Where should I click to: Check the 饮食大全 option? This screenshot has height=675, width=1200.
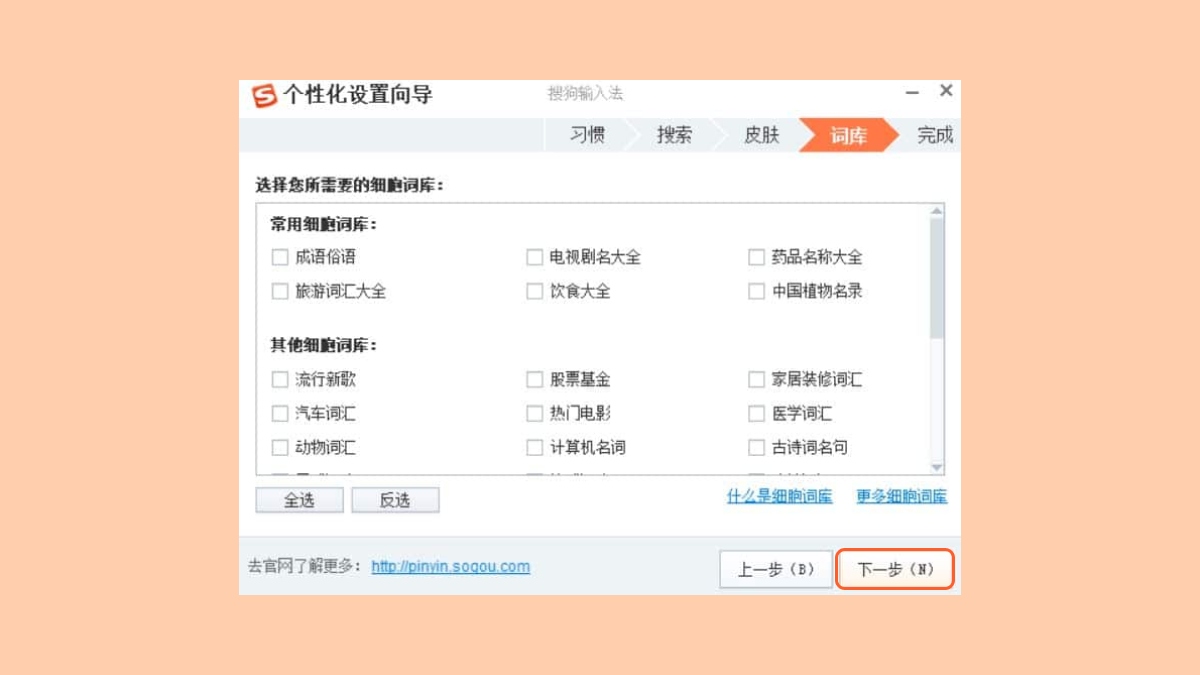click(x=534, y=291)
